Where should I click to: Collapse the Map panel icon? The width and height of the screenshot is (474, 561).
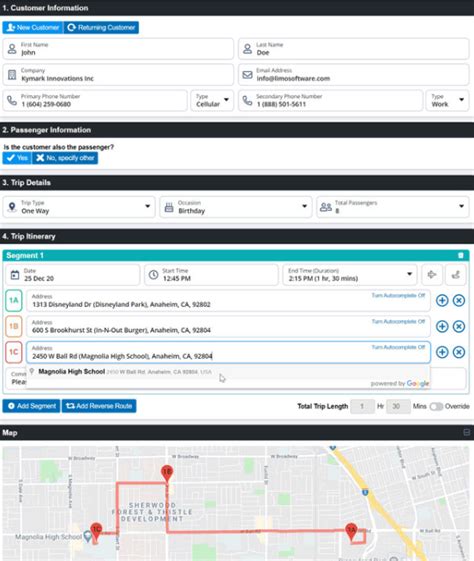466,433
